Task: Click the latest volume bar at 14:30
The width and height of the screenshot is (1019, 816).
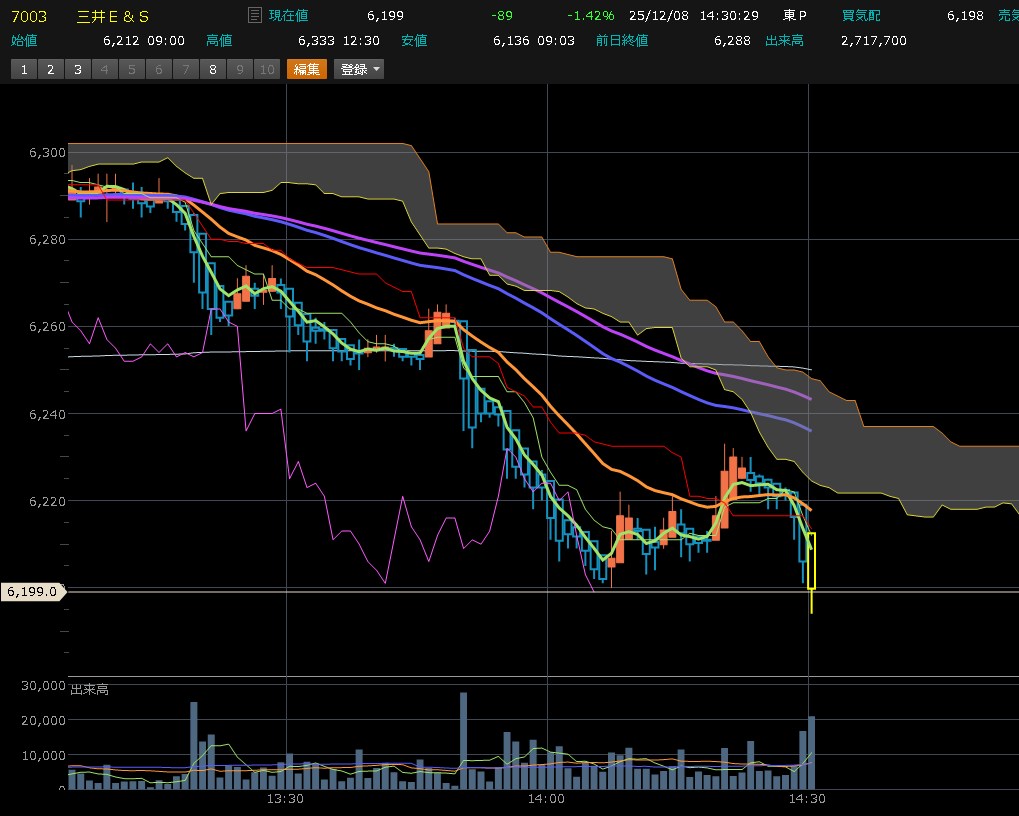Action: tap(811, 752)
